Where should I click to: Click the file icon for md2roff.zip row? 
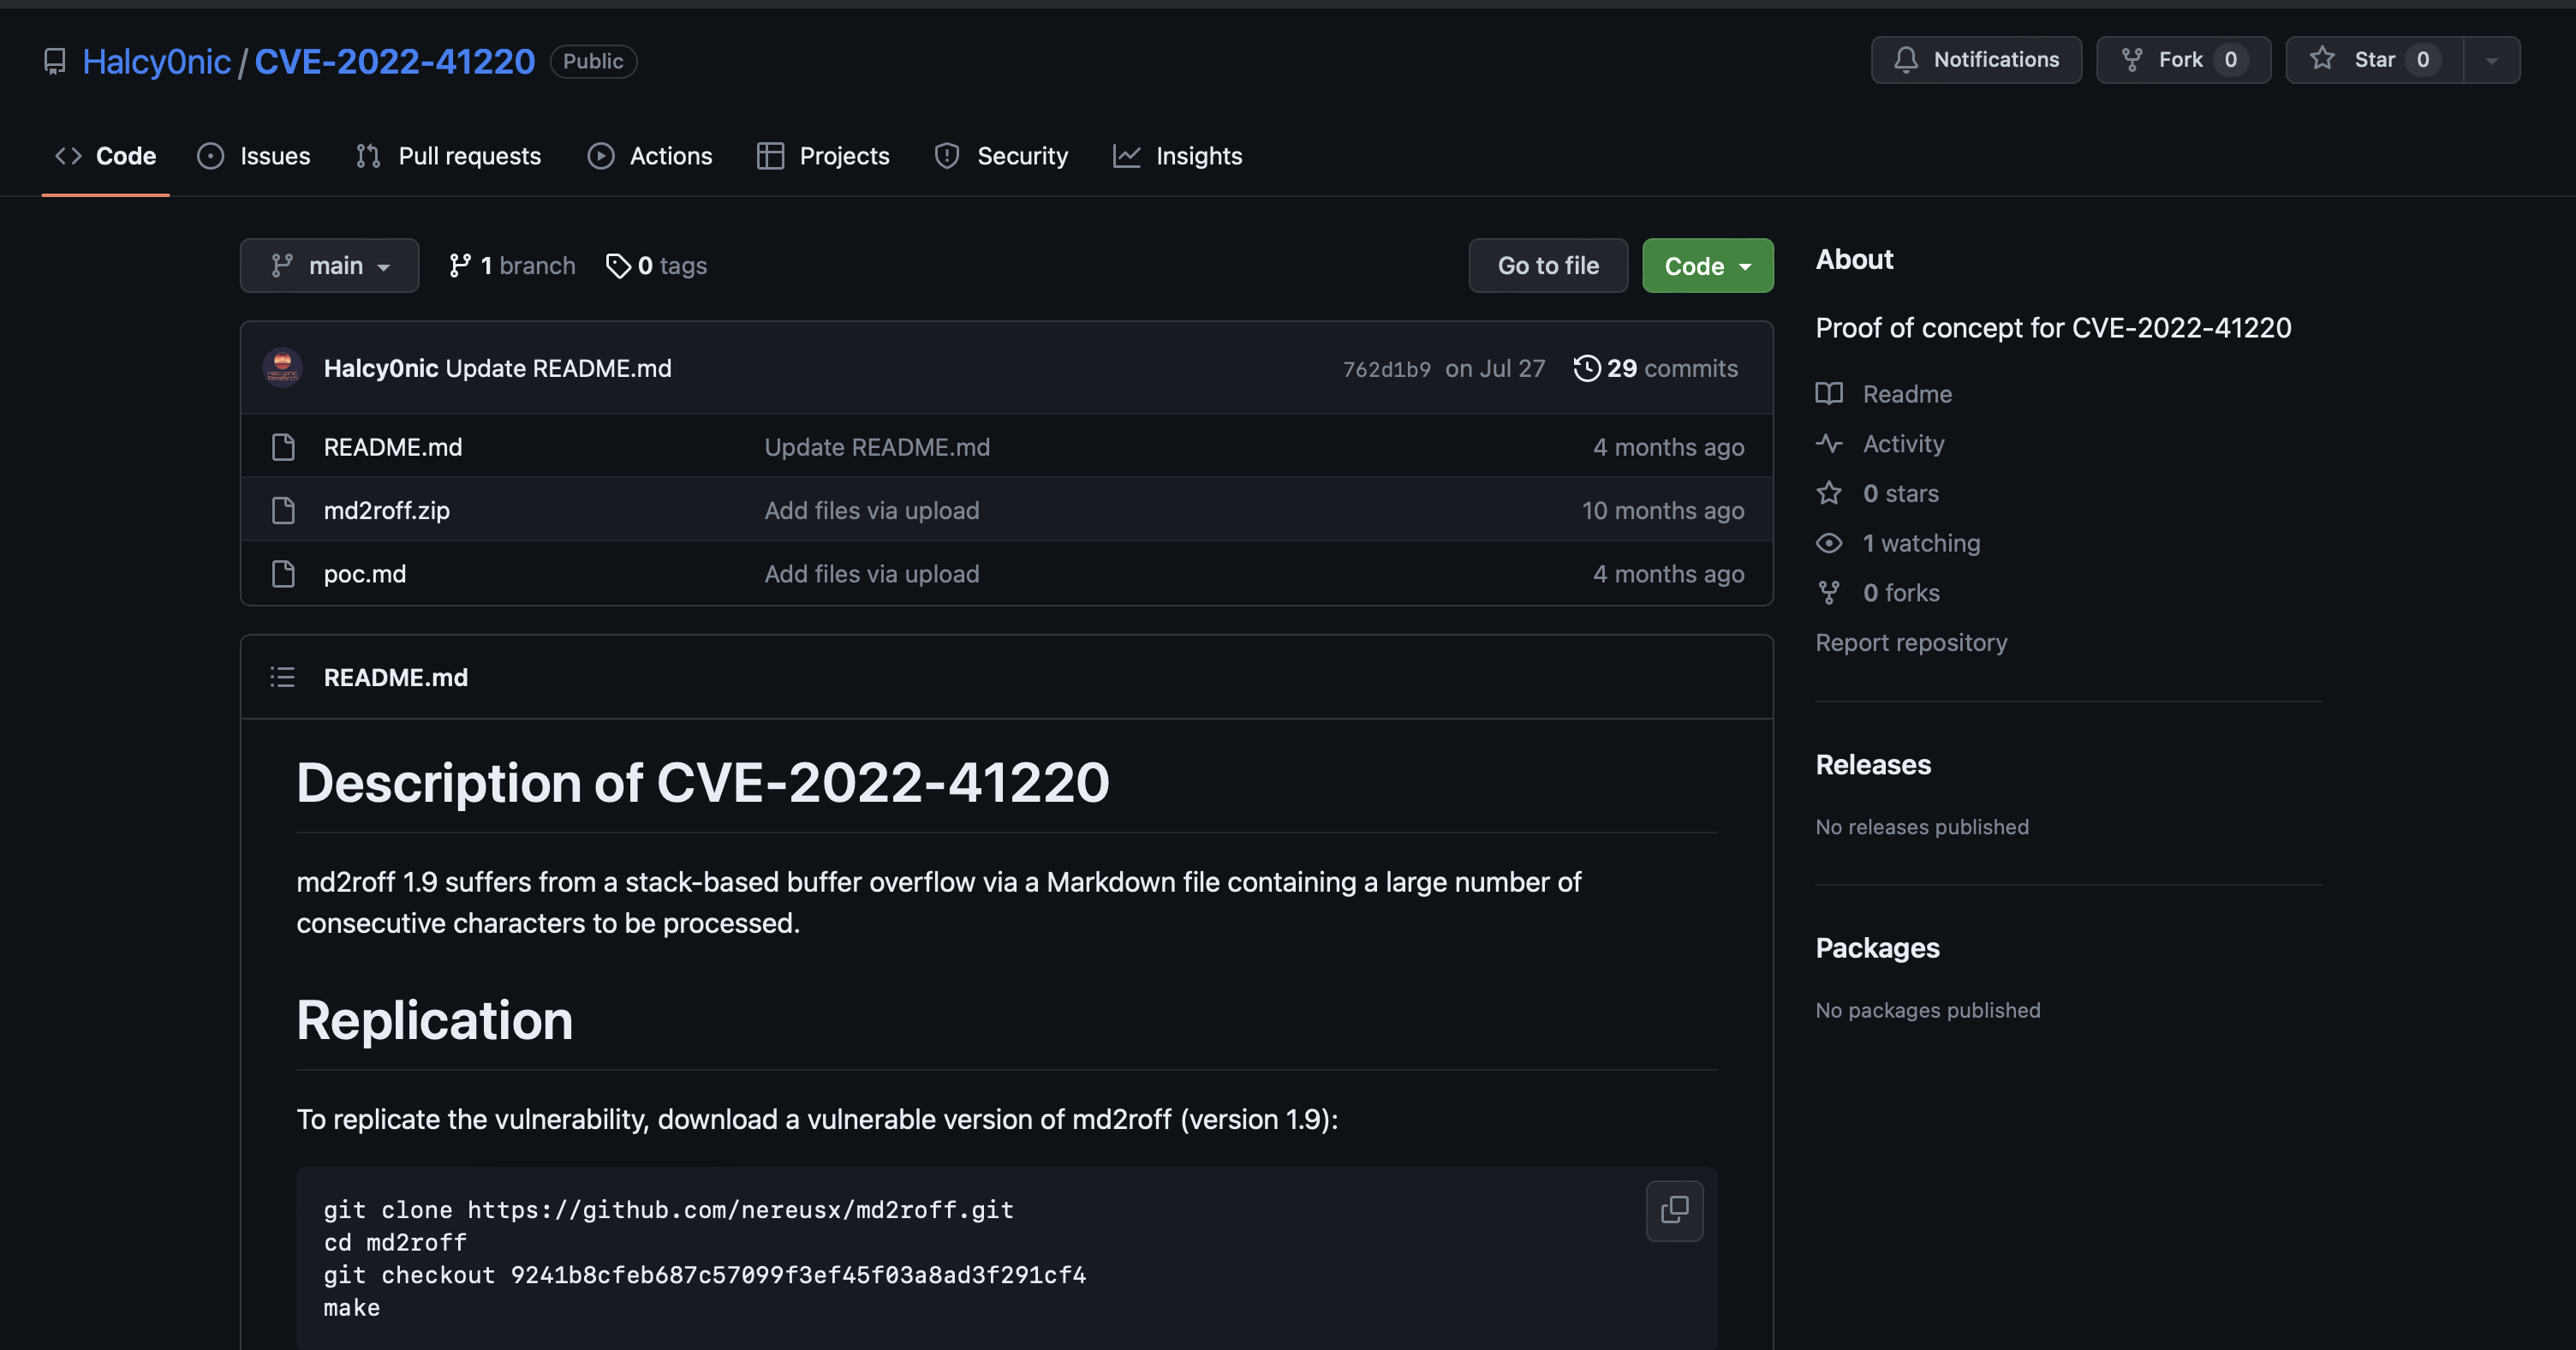tap(283, 511)
